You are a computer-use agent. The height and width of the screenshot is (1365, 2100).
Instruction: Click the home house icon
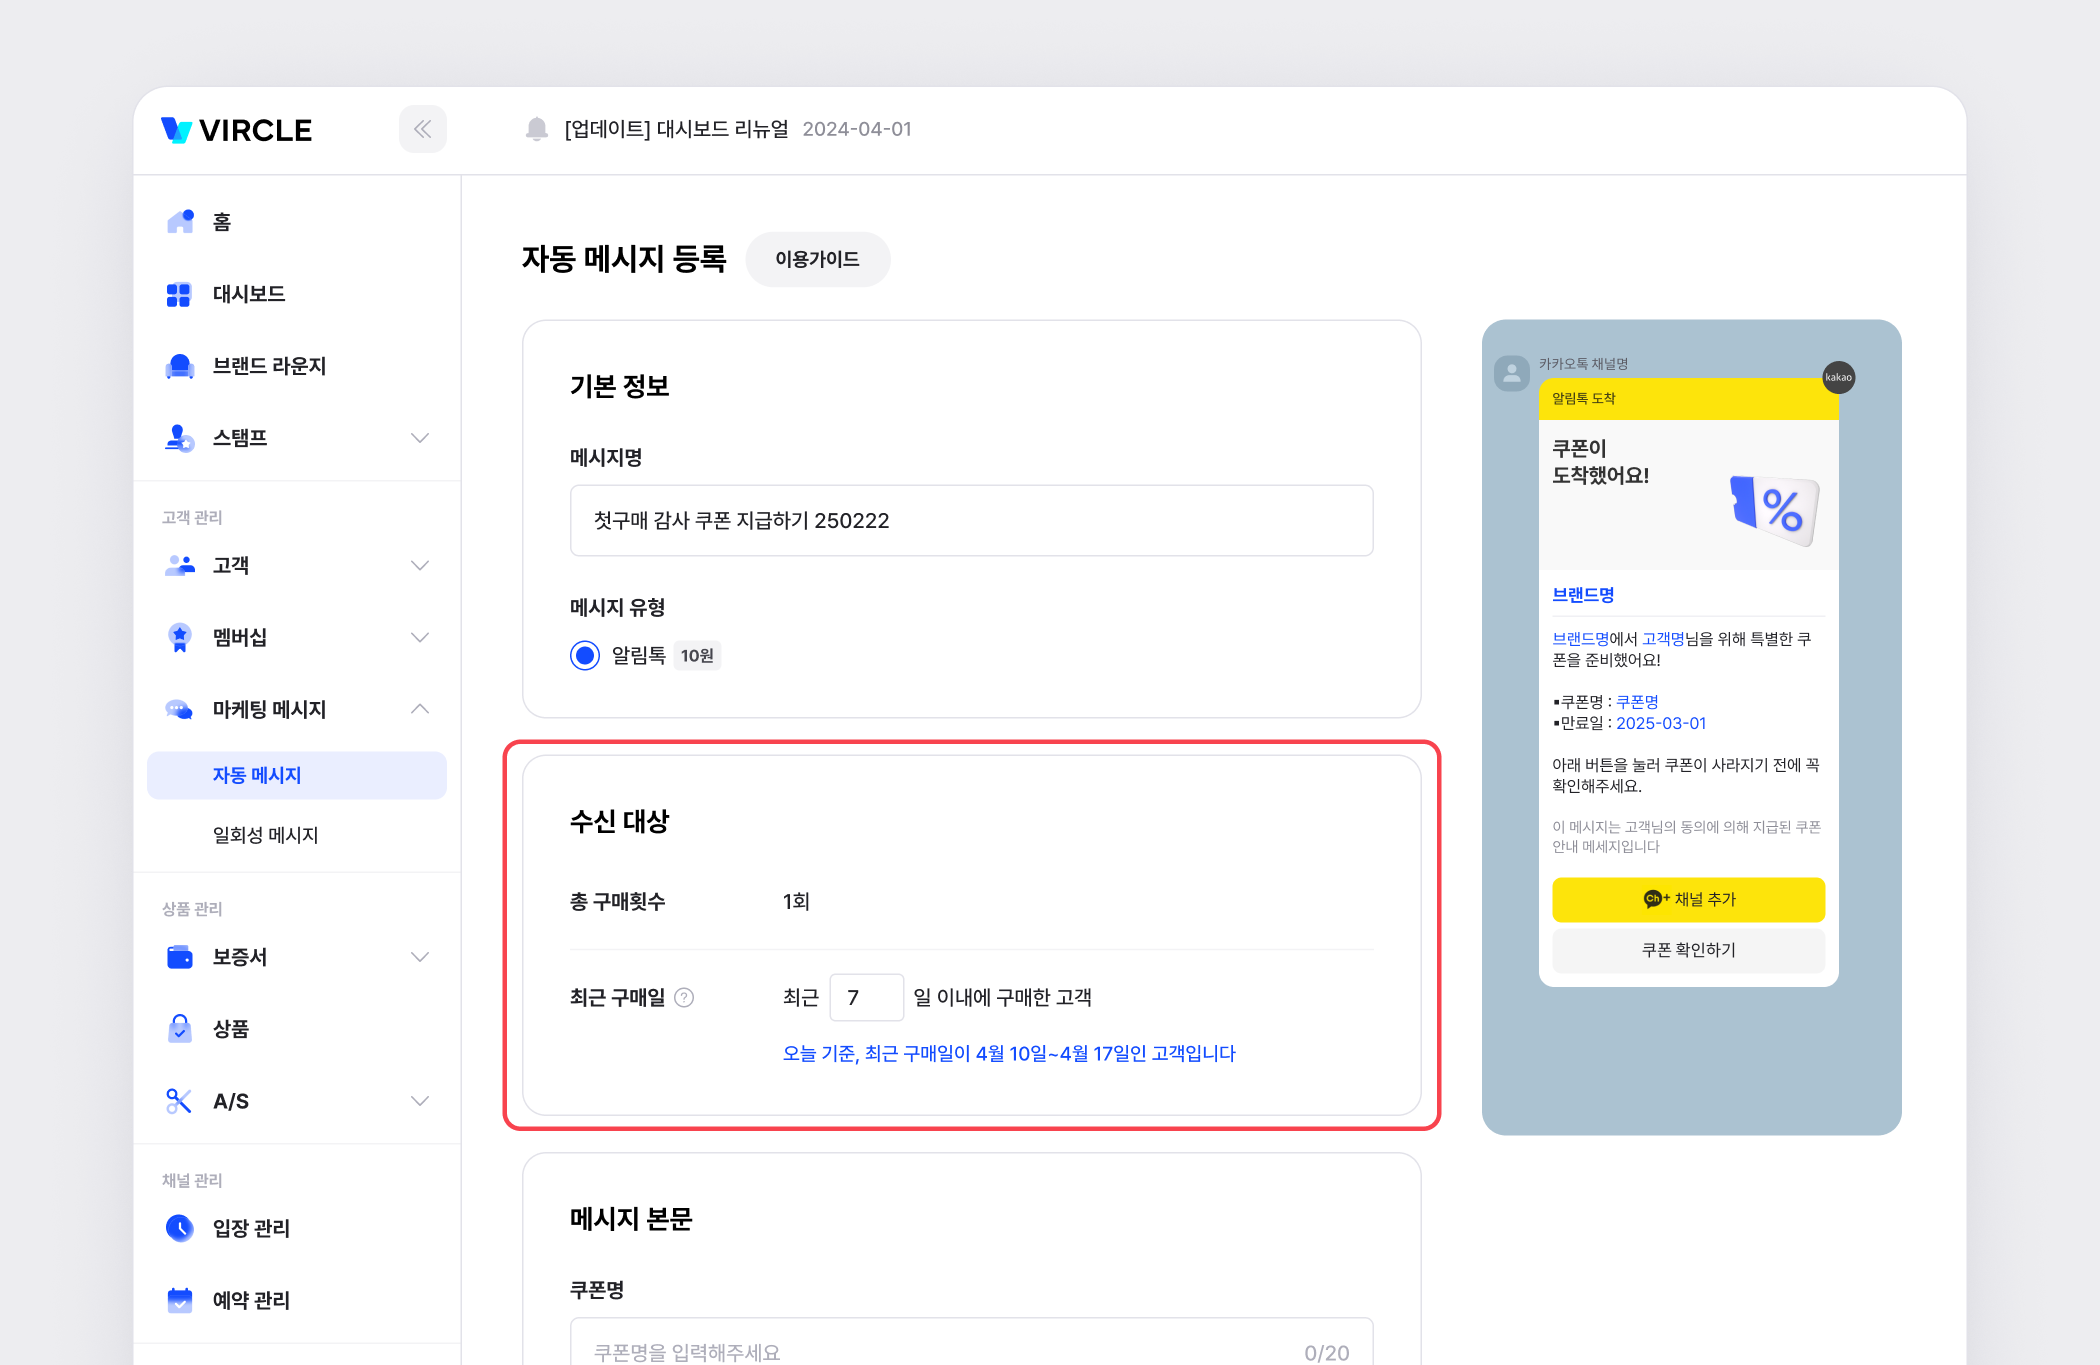(180, 221)
